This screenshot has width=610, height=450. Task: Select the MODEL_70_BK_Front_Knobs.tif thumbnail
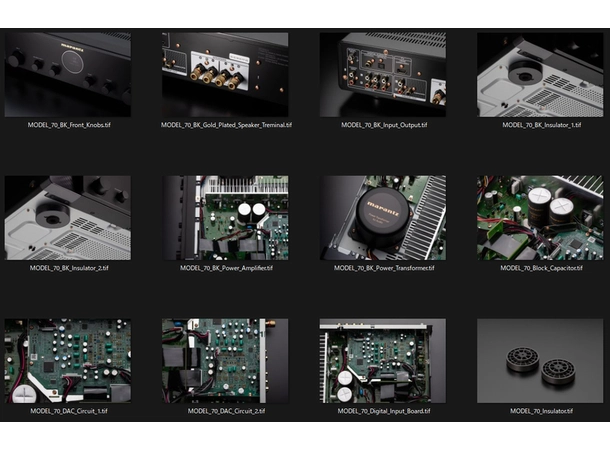68,75
